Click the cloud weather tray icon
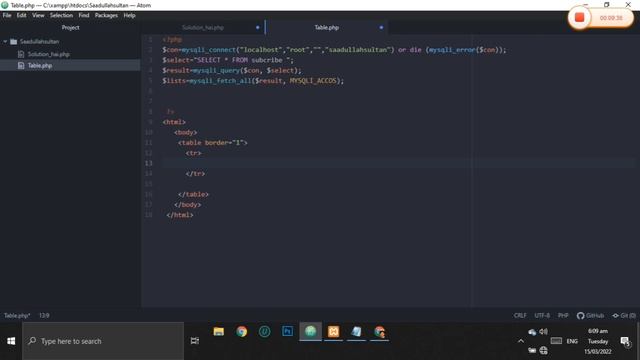This screenshot has width=640, height=360. coord(532,332)
